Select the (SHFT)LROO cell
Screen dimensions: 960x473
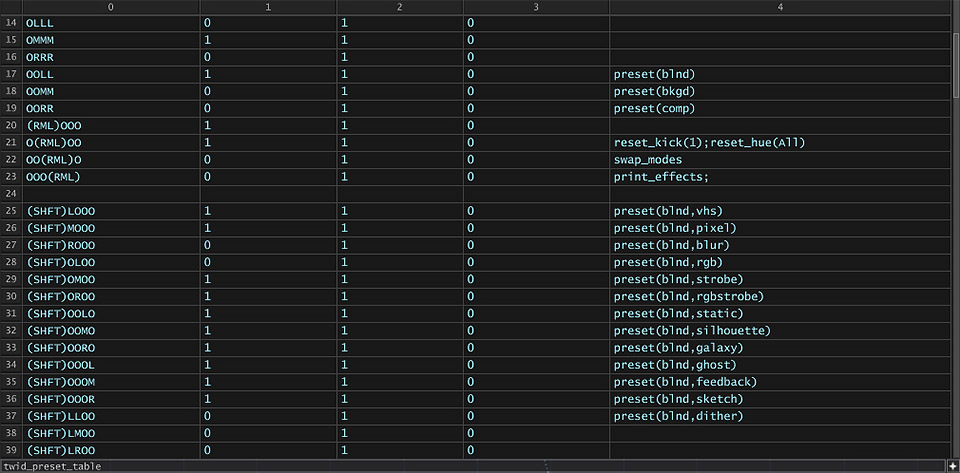[x=111, y=451]
